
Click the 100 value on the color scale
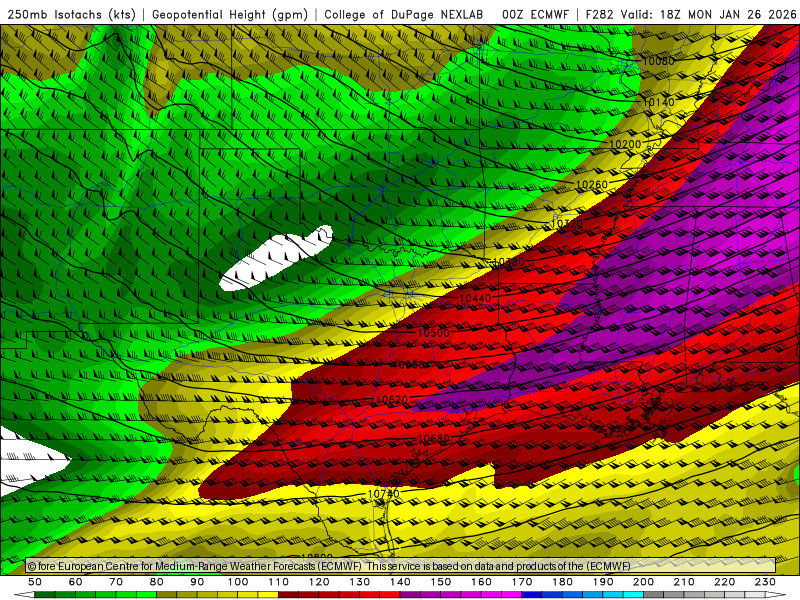pyautogui.click(x=238, y=582)
